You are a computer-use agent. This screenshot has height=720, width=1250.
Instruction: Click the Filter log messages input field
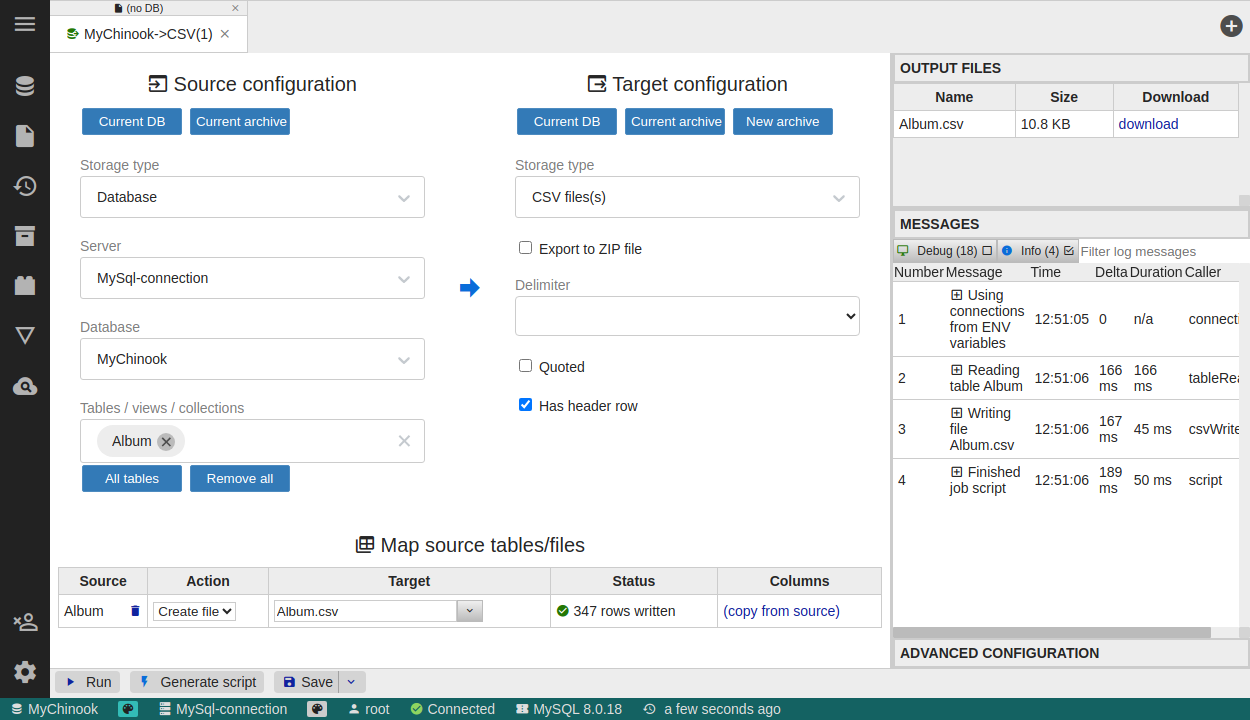click(x=1160, y=251)
